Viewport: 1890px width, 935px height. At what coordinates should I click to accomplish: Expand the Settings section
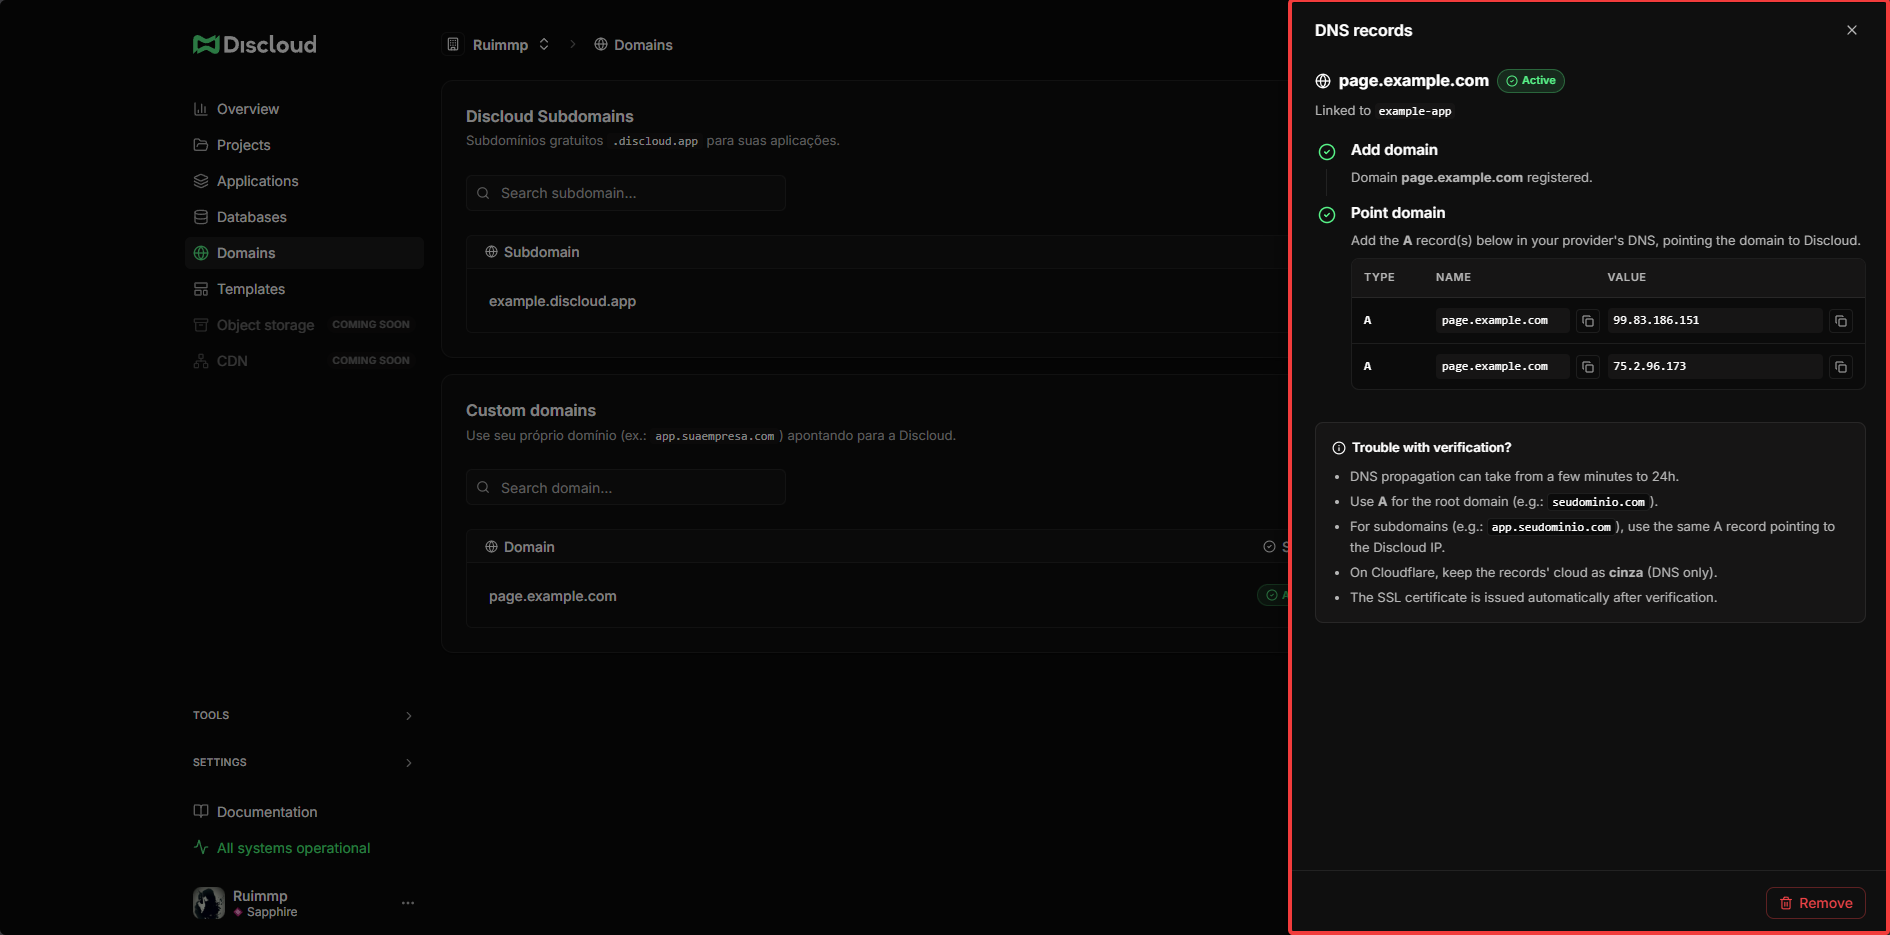tap(304, 762)
